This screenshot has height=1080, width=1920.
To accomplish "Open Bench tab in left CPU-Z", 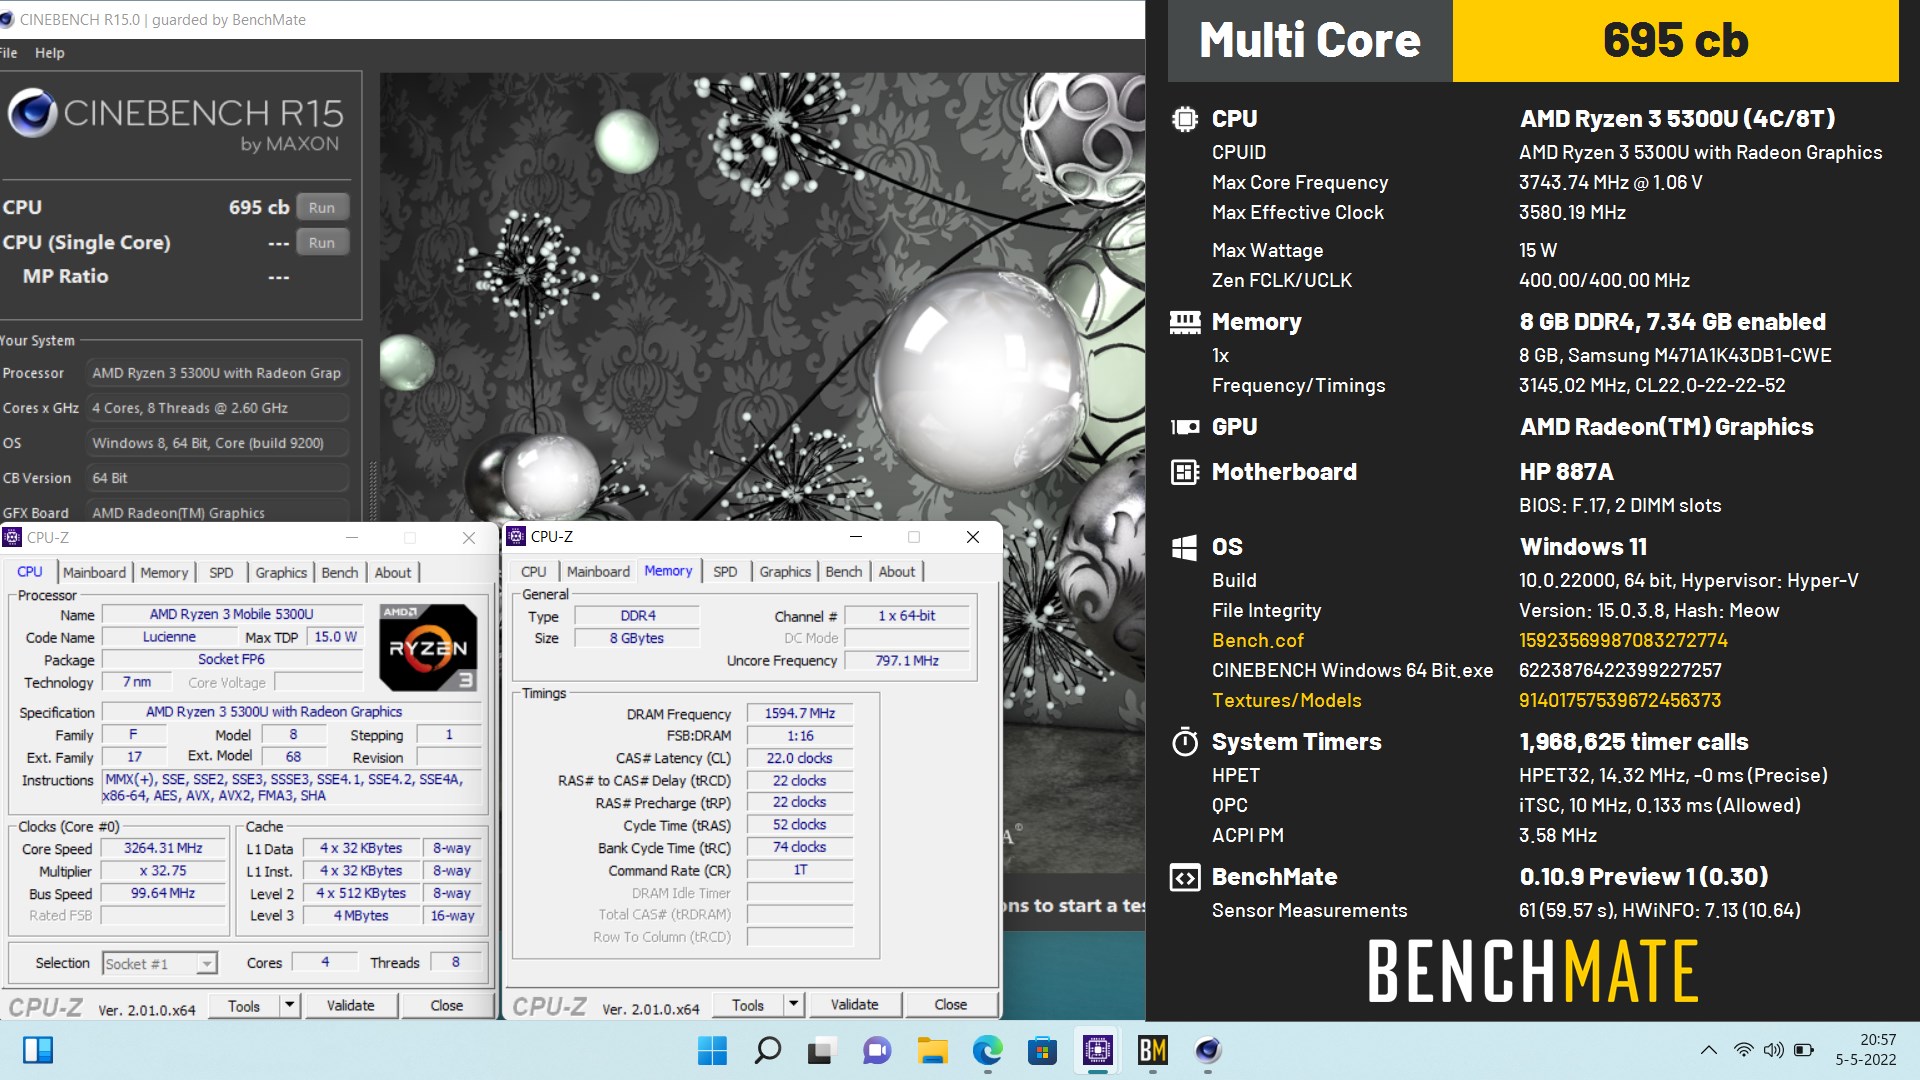I will pyautogui.click(x=340, y=572).
